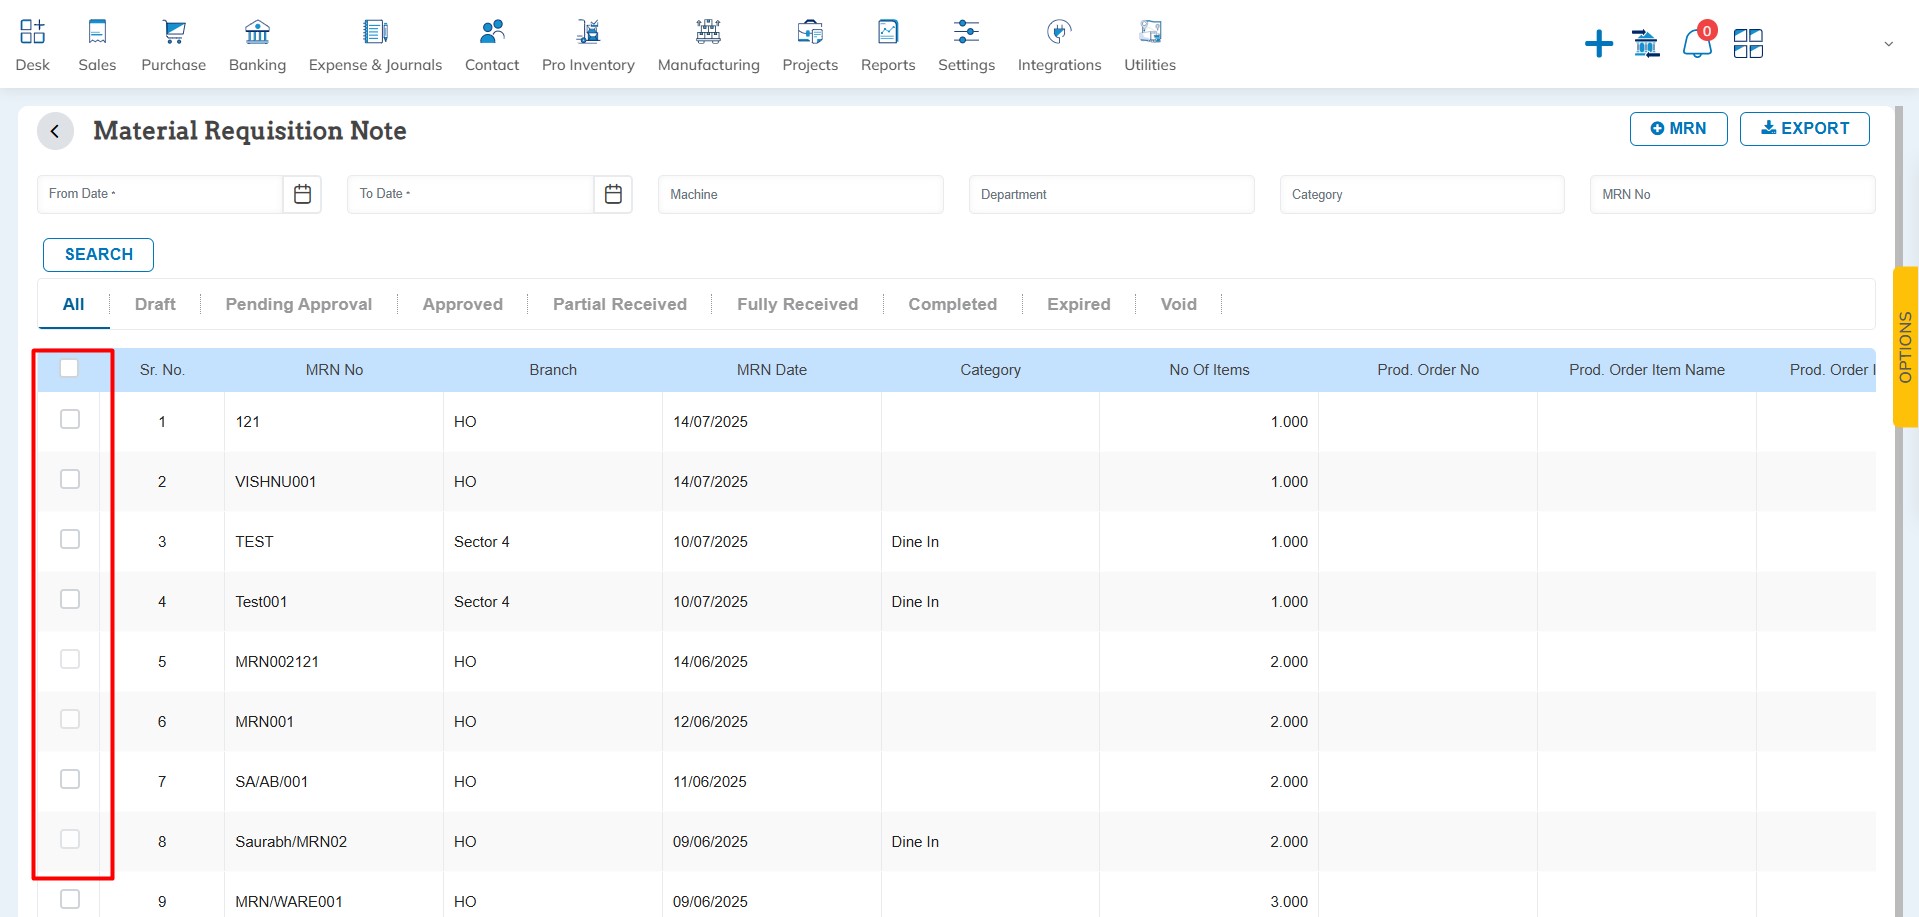Click the dashboard grid icon in header
The image size is (1919, 917).
tap(1748, 44)
